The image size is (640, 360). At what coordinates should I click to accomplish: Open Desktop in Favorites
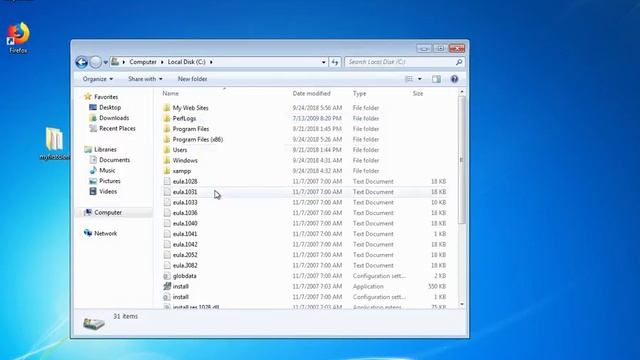click(x=110, y=107)
